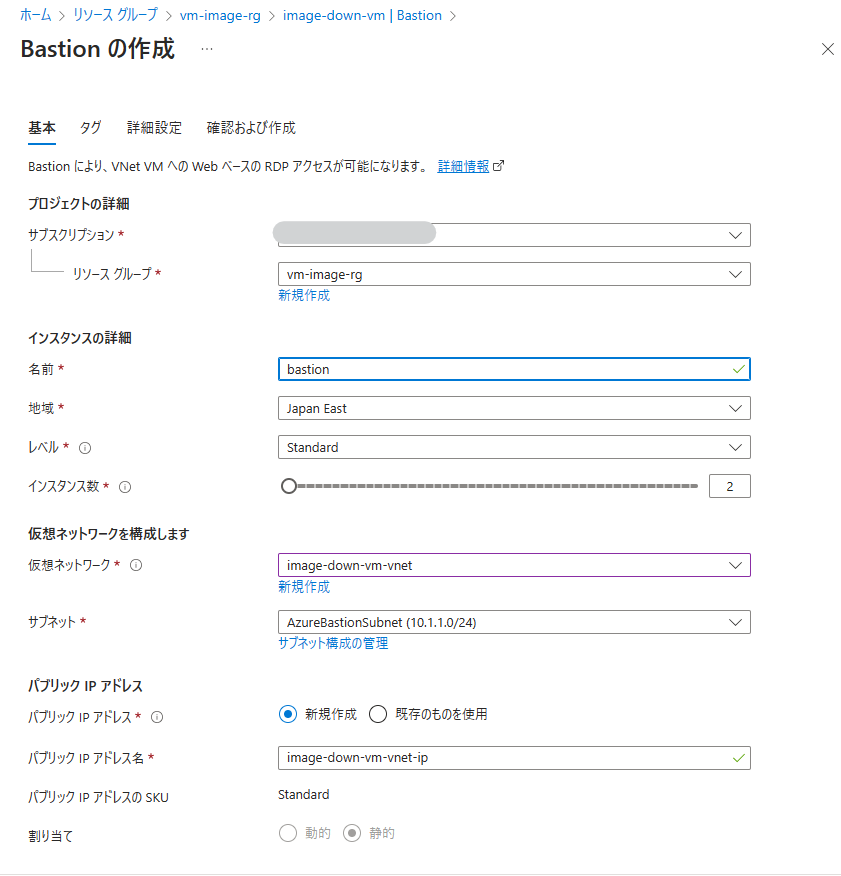Click the info icon beside インスタンス数
841x876 pixels.
tap(125, 487)
